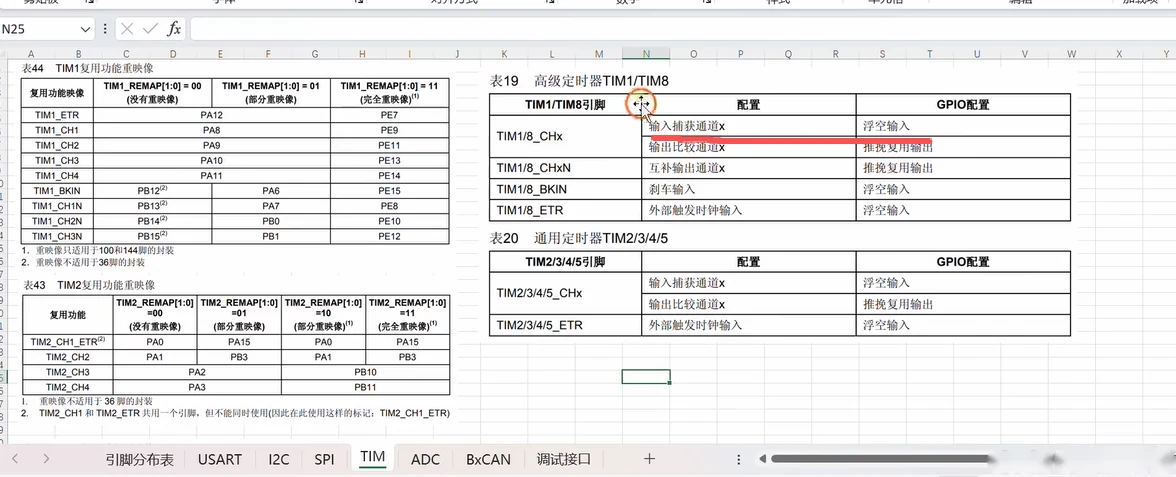Click the TIM1/8_CHxN cell

tap(565, 168)
